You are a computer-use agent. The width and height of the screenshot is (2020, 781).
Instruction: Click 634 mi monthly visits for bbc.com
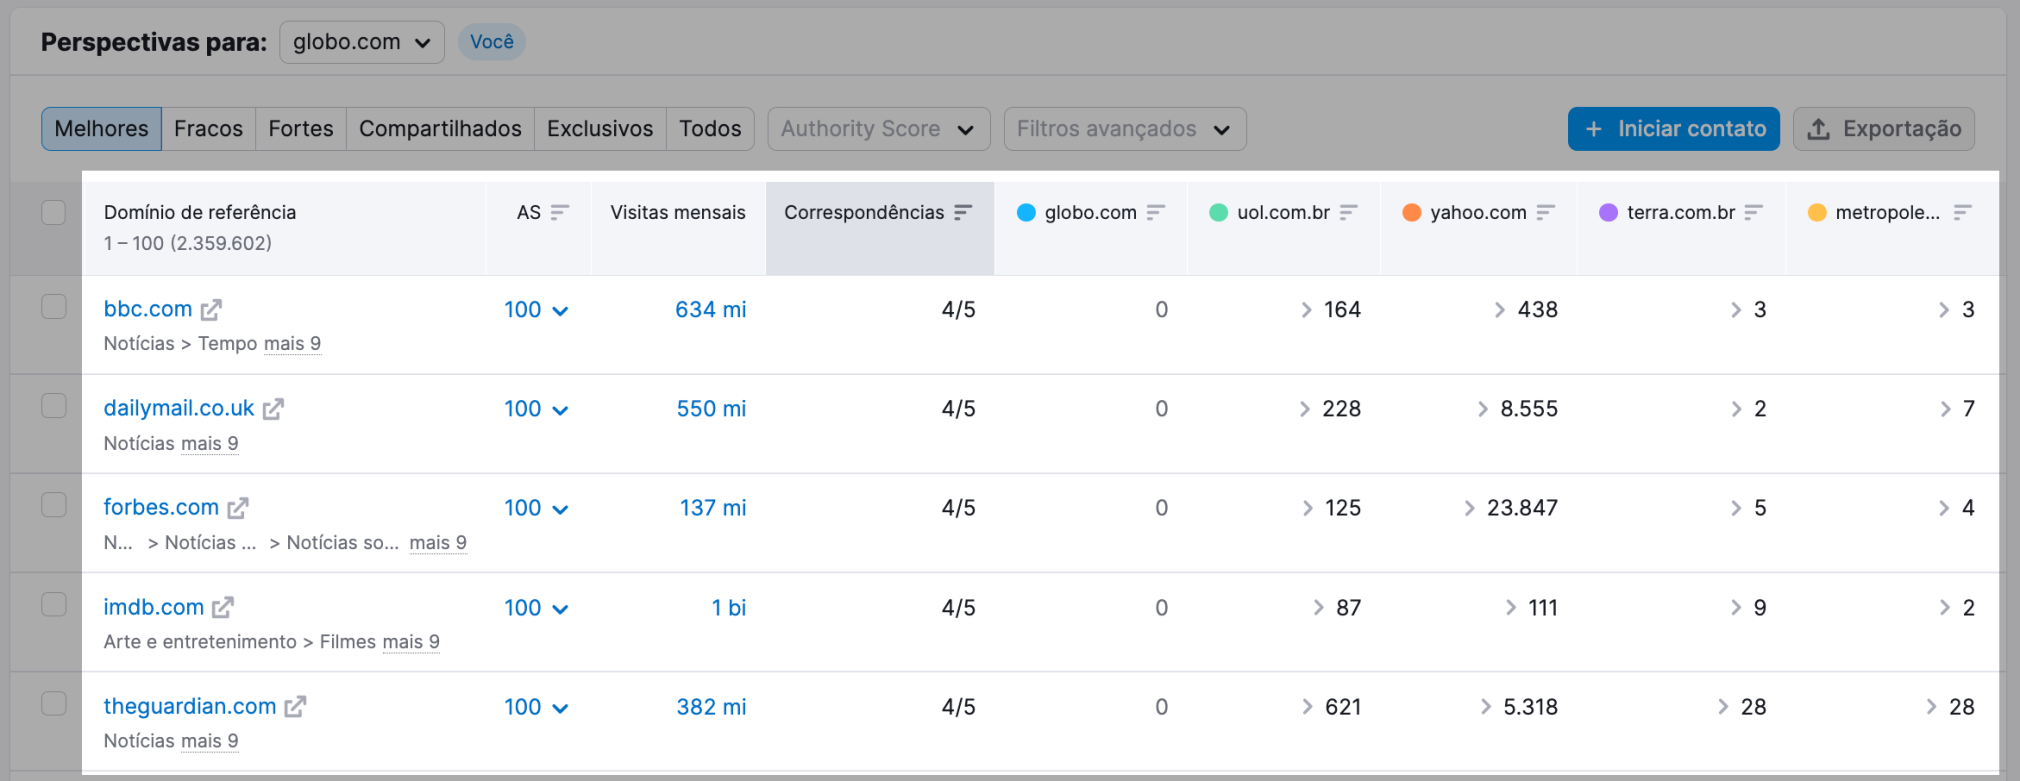[x=711, y=310]
